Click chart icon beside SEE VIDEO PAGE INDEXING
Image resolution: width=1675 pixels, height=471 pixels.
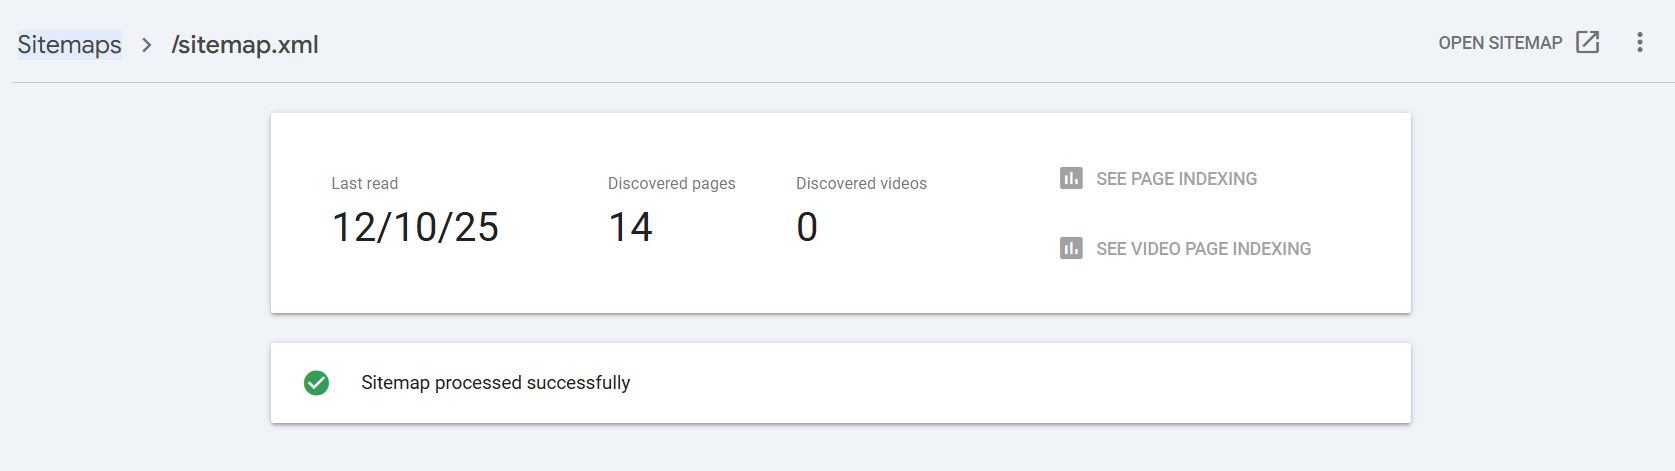click(x=1071, y=248)
